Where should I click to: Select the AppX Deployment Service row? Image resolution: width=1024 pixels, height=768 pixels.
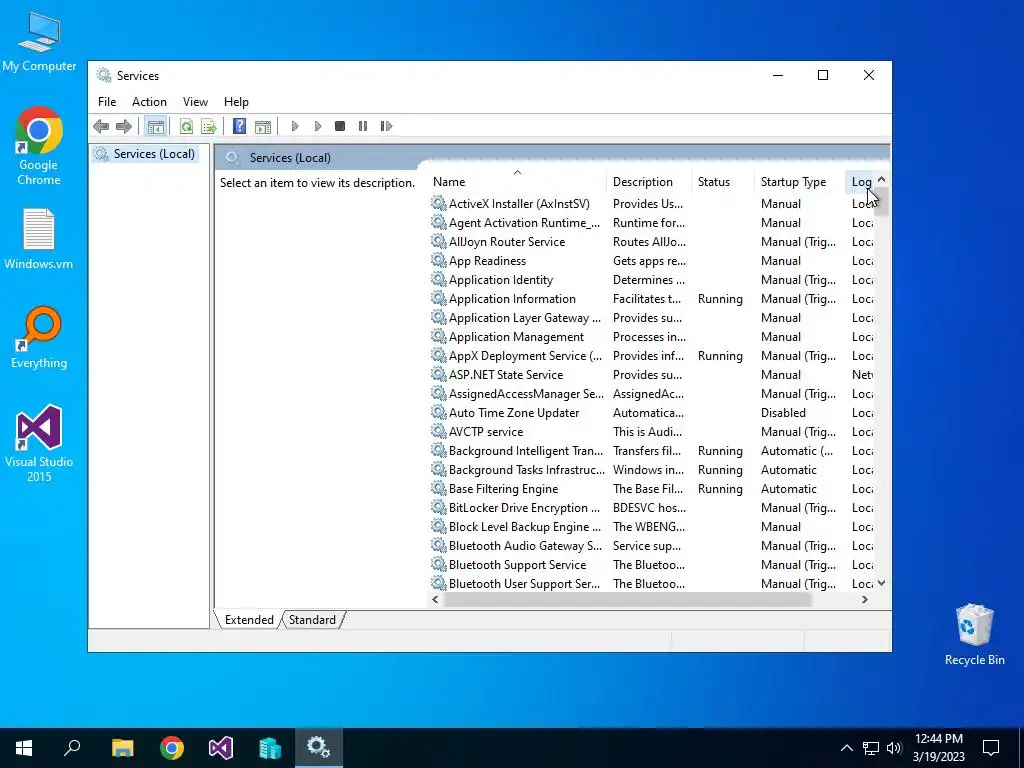point(652,355)
